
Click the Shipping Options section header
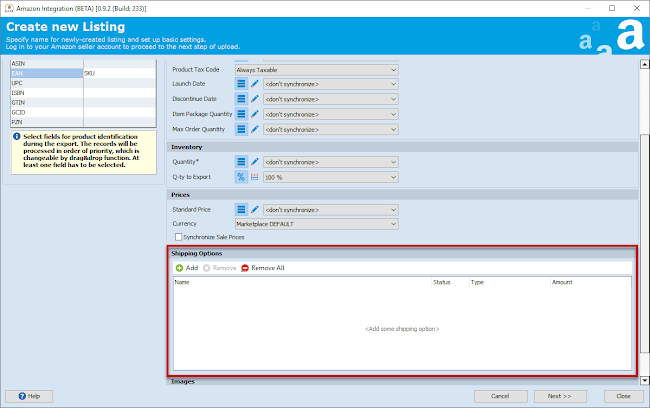[x=403, y=253]
